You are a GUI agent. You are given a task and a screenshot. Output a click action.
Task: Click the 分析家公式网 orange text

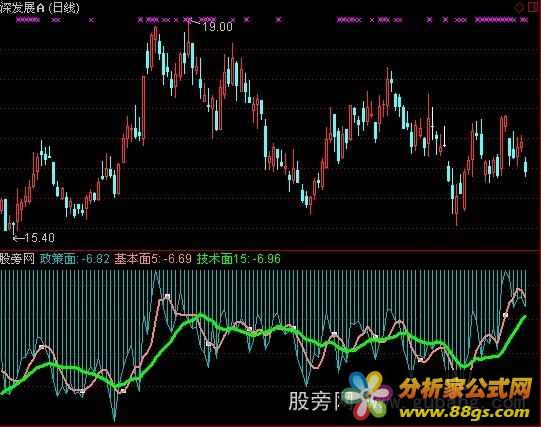465,389
